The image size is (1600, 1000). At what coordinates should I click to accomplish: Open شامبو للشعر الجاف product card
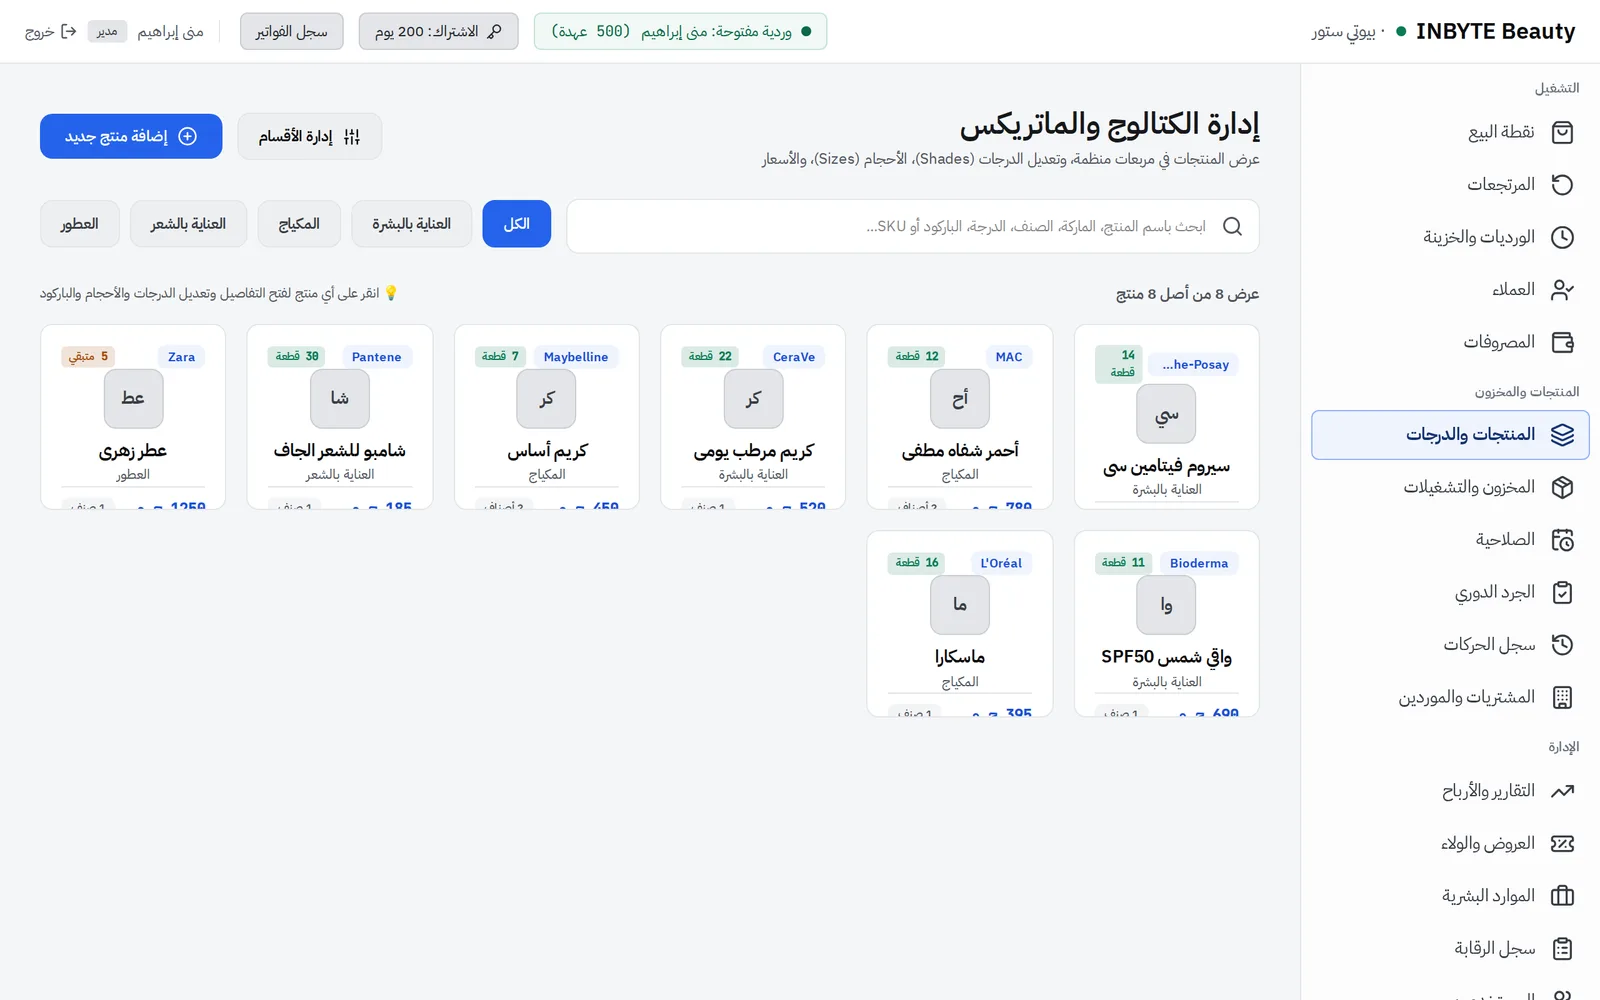coord(340,417)
